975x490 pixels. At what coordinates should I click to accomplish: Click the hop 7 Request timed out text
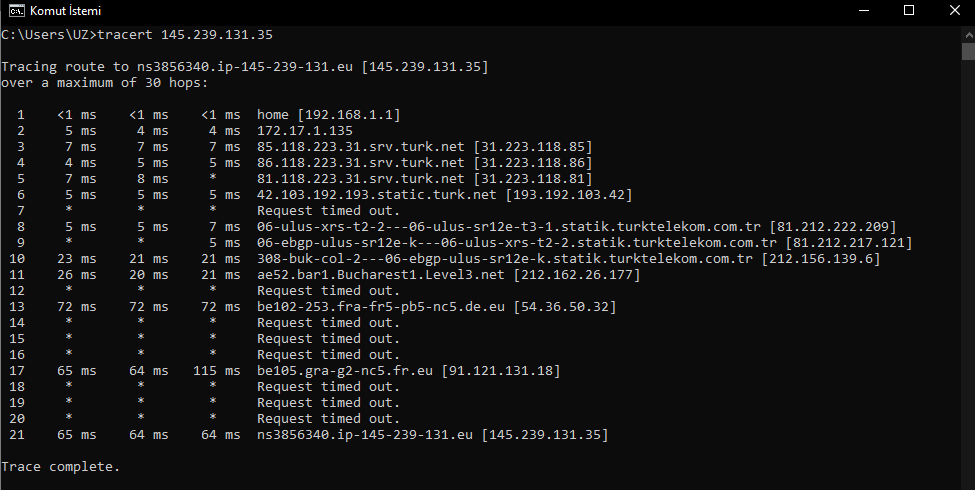pyautogui.click(x=328, y=211)
